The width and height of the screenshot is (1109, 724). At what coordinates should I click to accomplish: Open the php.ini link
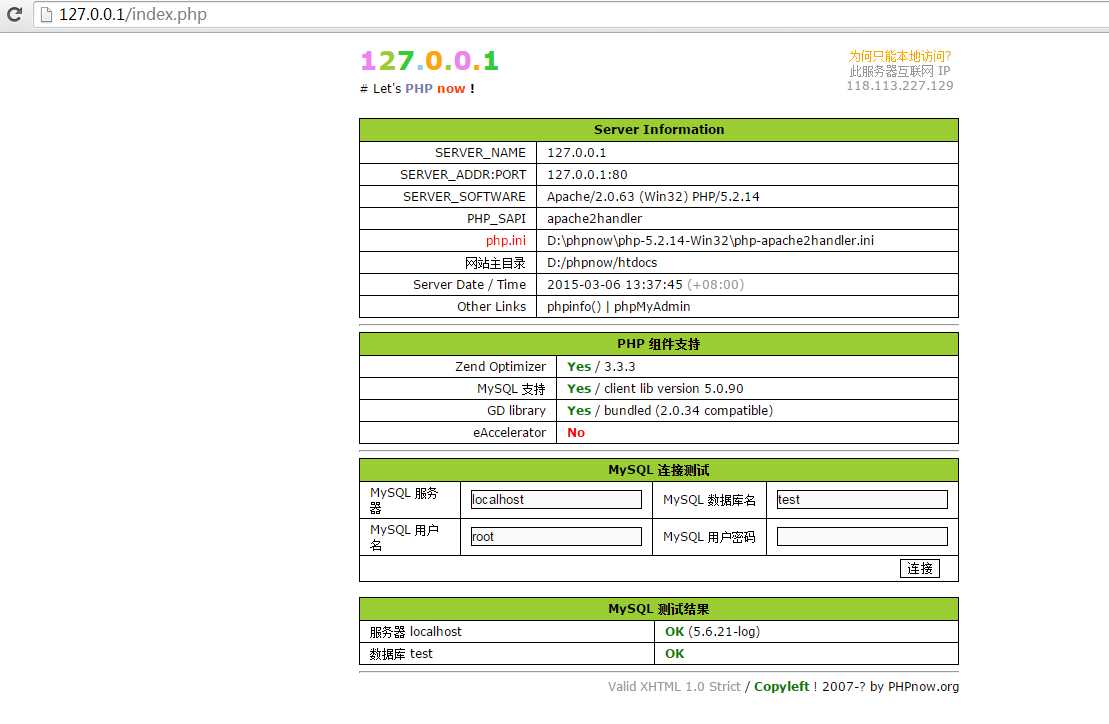click(506, 240)
